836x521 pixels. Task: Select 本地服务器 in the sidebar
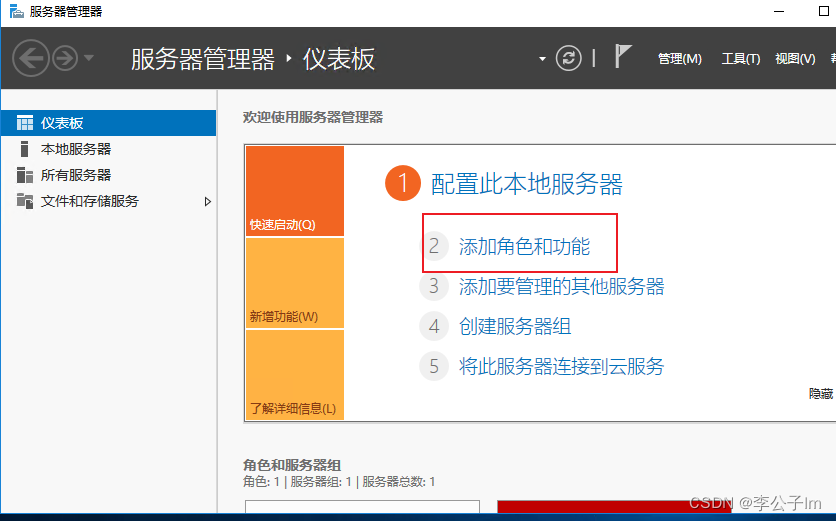(109, 149)
